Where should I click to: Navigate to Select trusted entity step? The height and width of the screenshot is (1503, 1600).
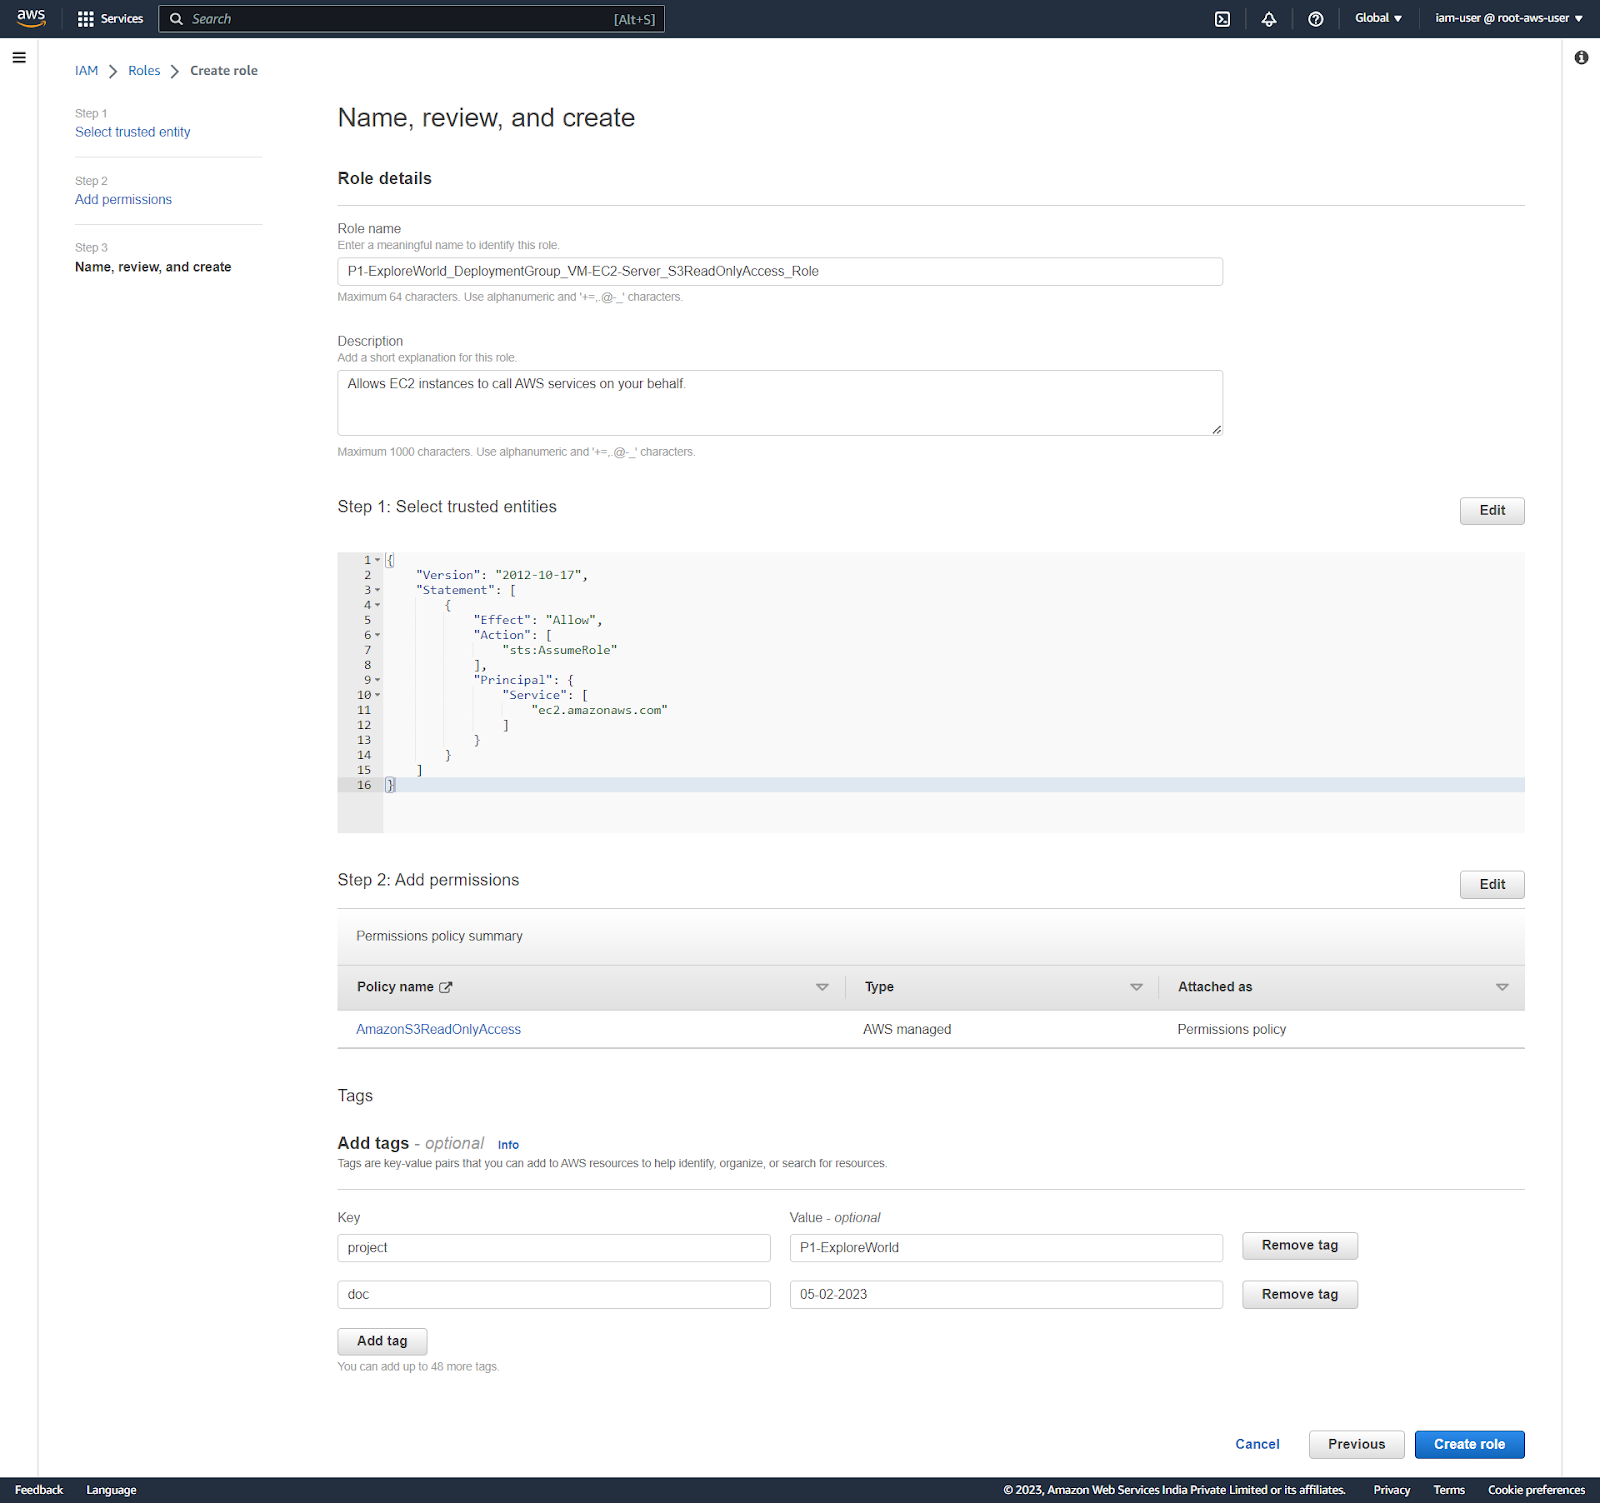point(132,132)
